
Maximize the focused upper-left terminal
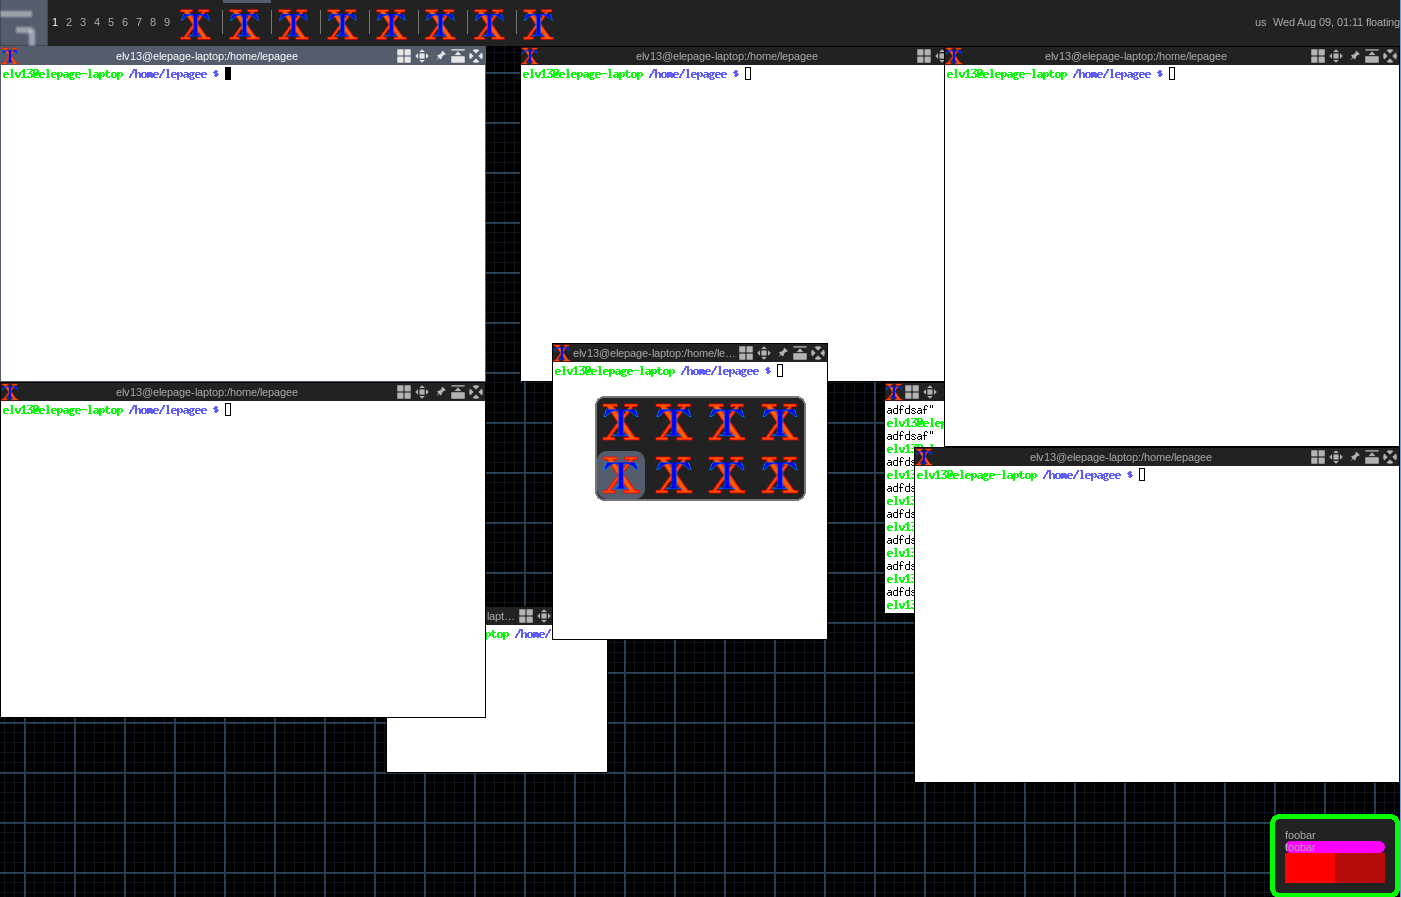point(422,56)
